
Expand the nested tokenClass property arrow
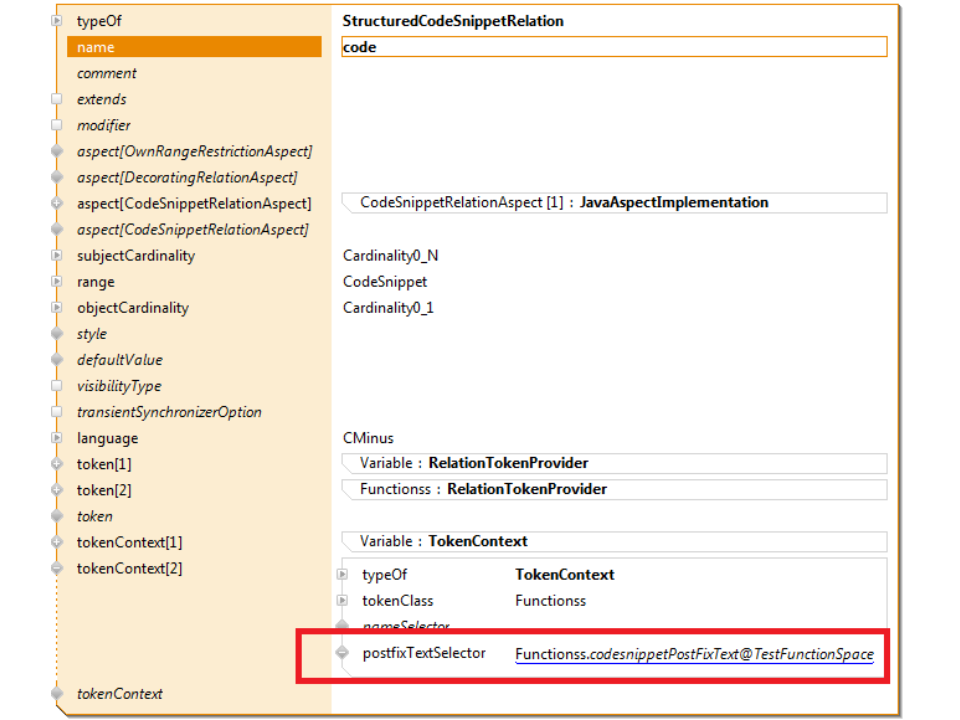click(x=342, y=601)
